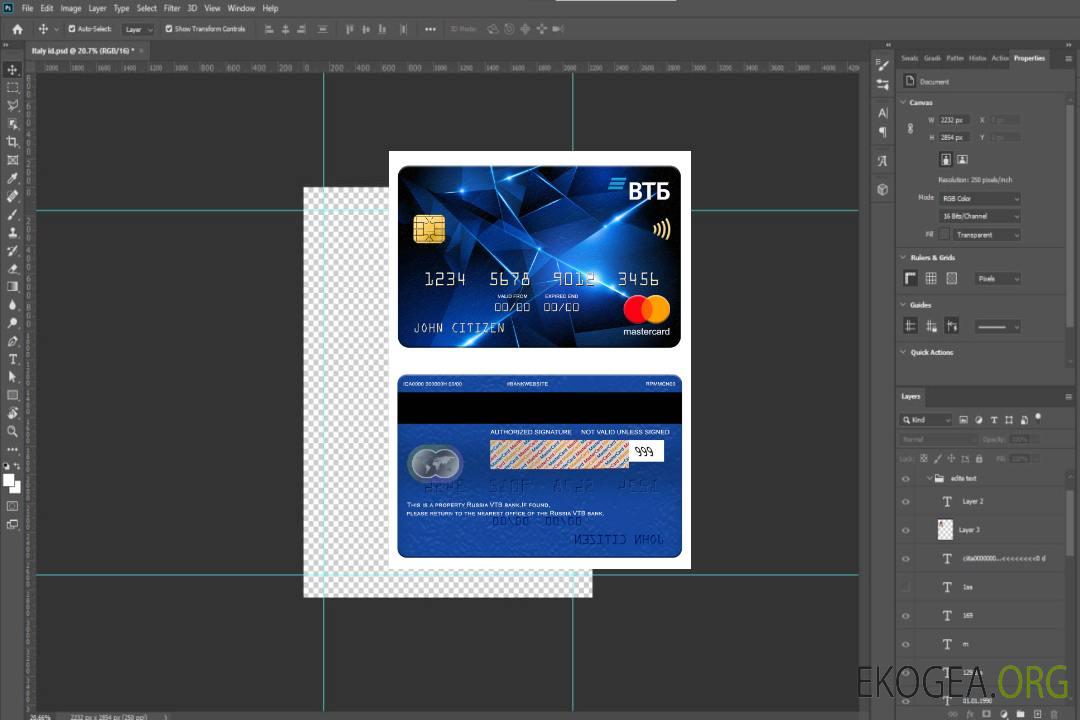Open the guide line style dropdown
Screen dimensions: 1080x720
(x=997, y=327)
